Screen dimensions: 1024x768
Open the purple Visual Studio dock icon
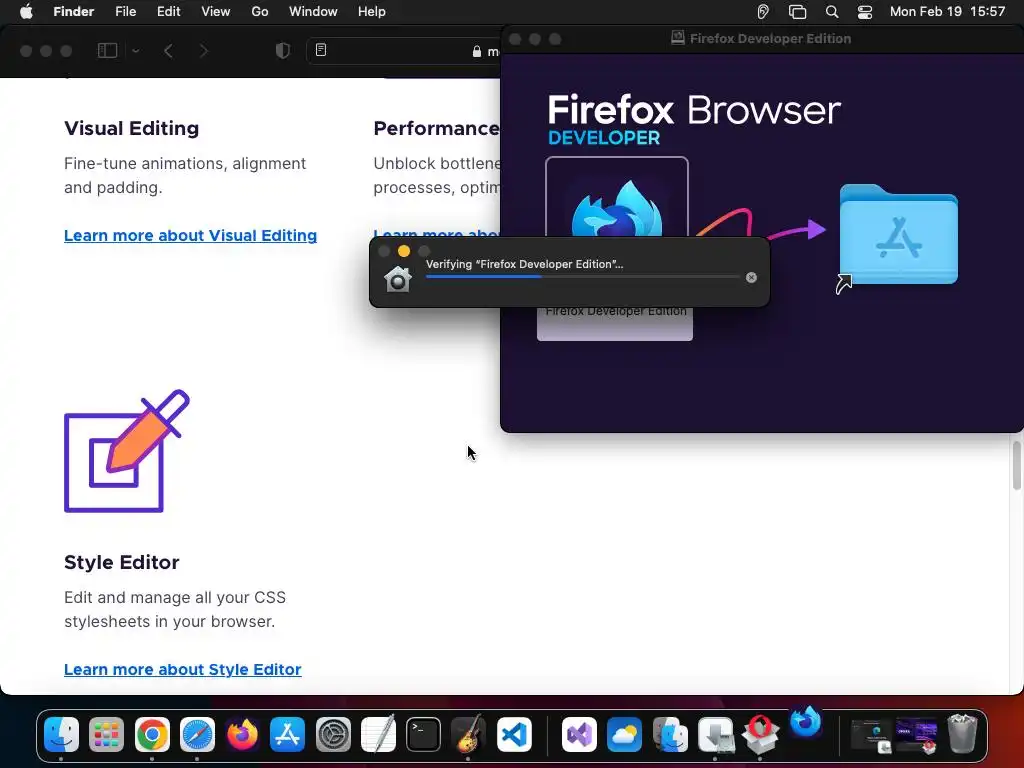tap(579, 735)
